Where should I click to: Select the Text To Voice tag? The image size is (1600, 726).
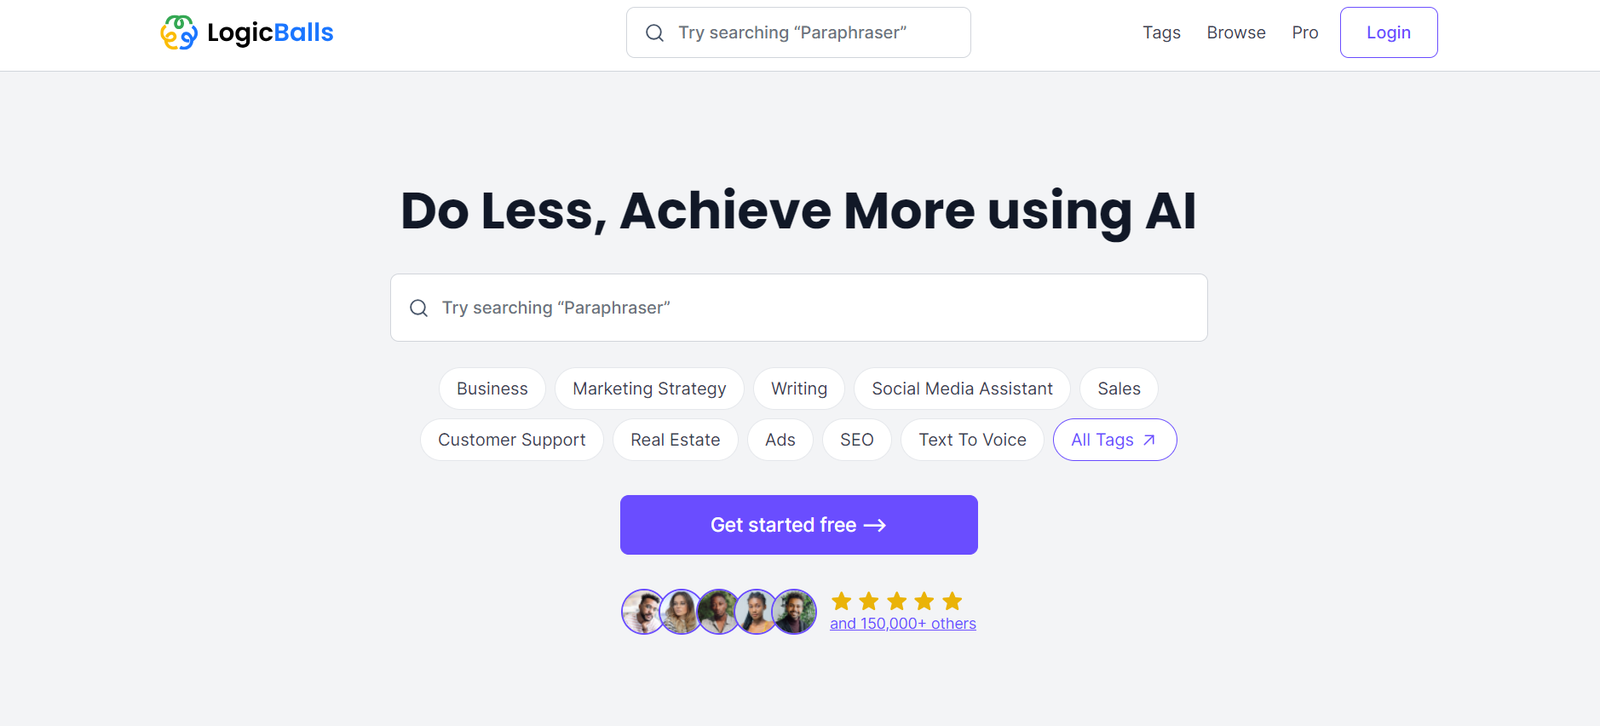tap(972, 440)
